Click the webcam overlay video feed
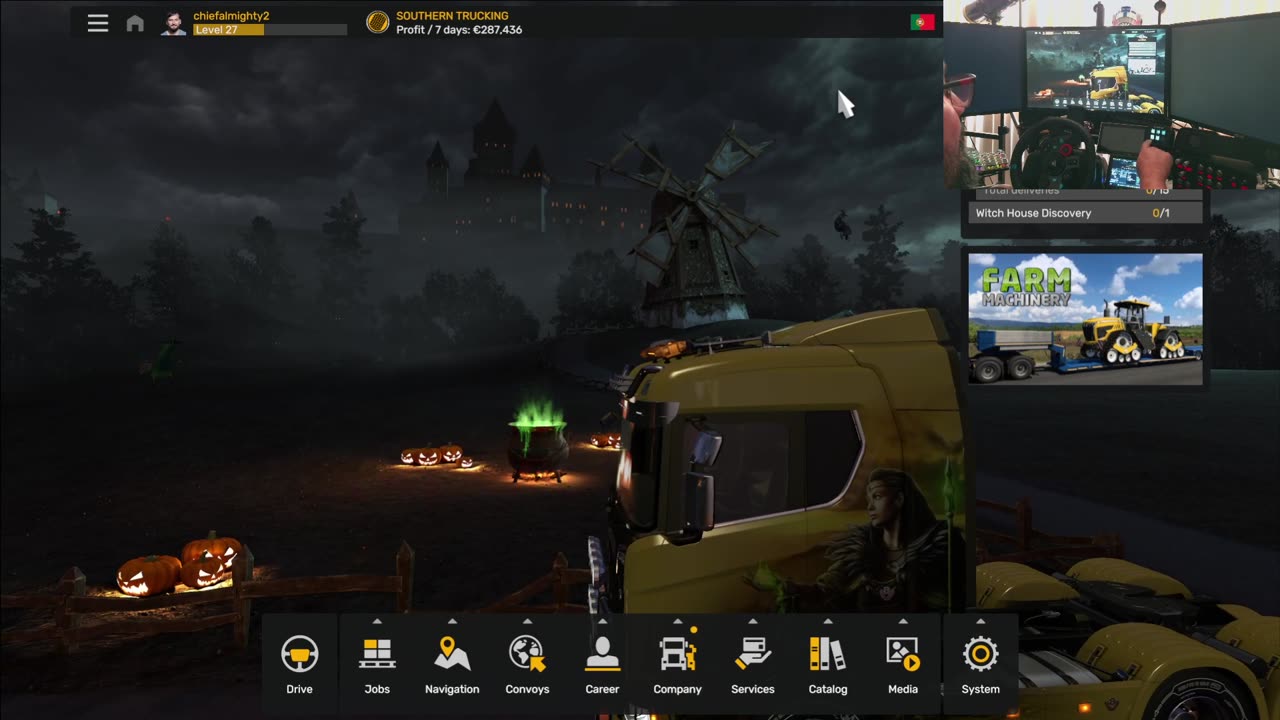 pos(1112,94)
